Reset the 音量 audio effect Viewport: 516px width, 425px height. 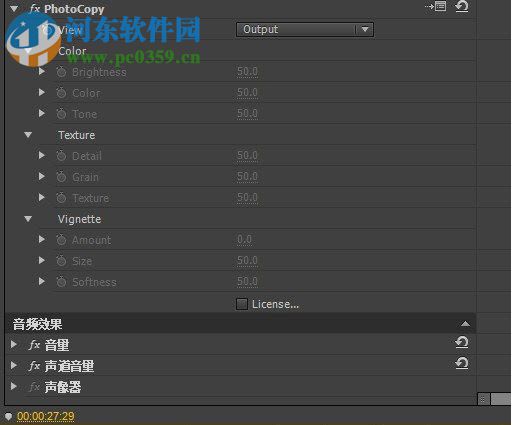coord(462,342)
